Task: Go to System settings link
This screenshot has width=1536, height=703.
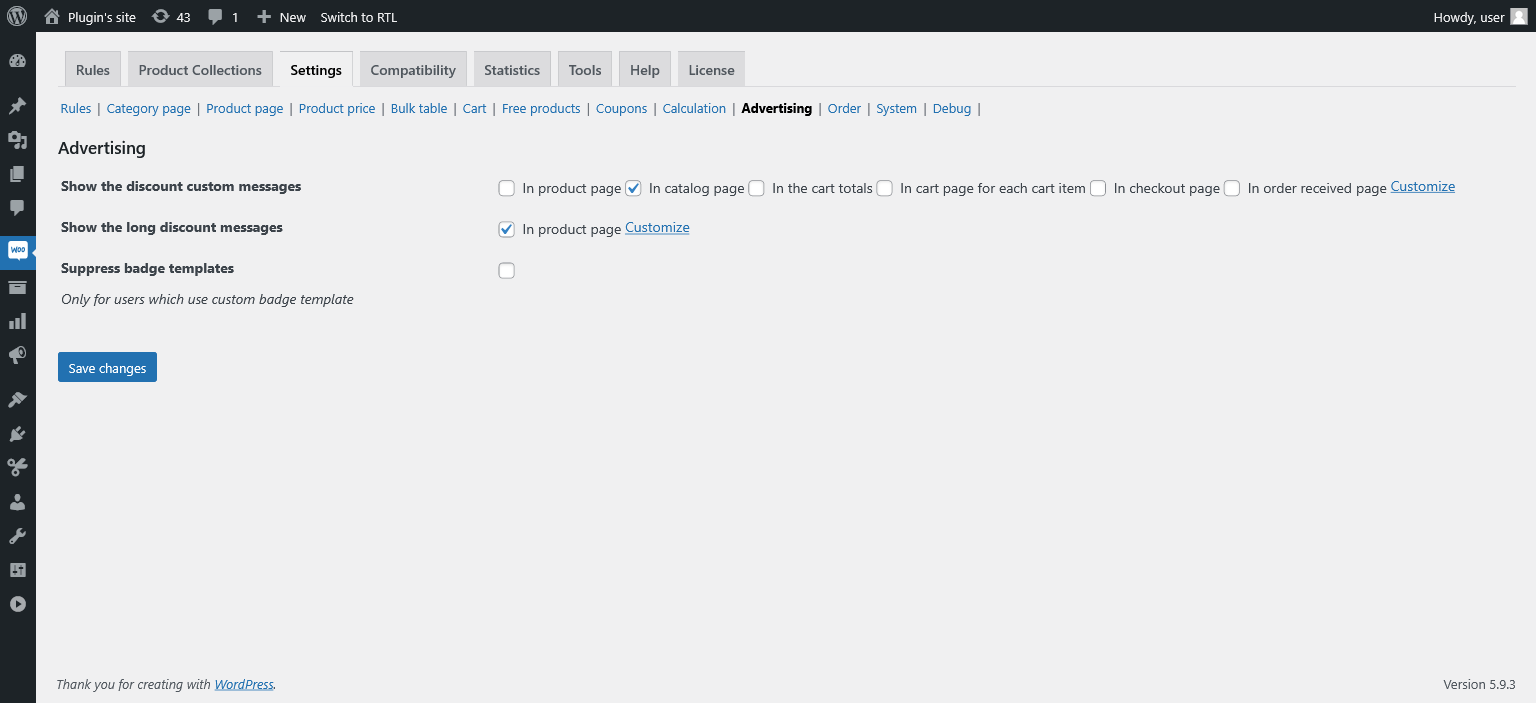Action: coord(896,108)
